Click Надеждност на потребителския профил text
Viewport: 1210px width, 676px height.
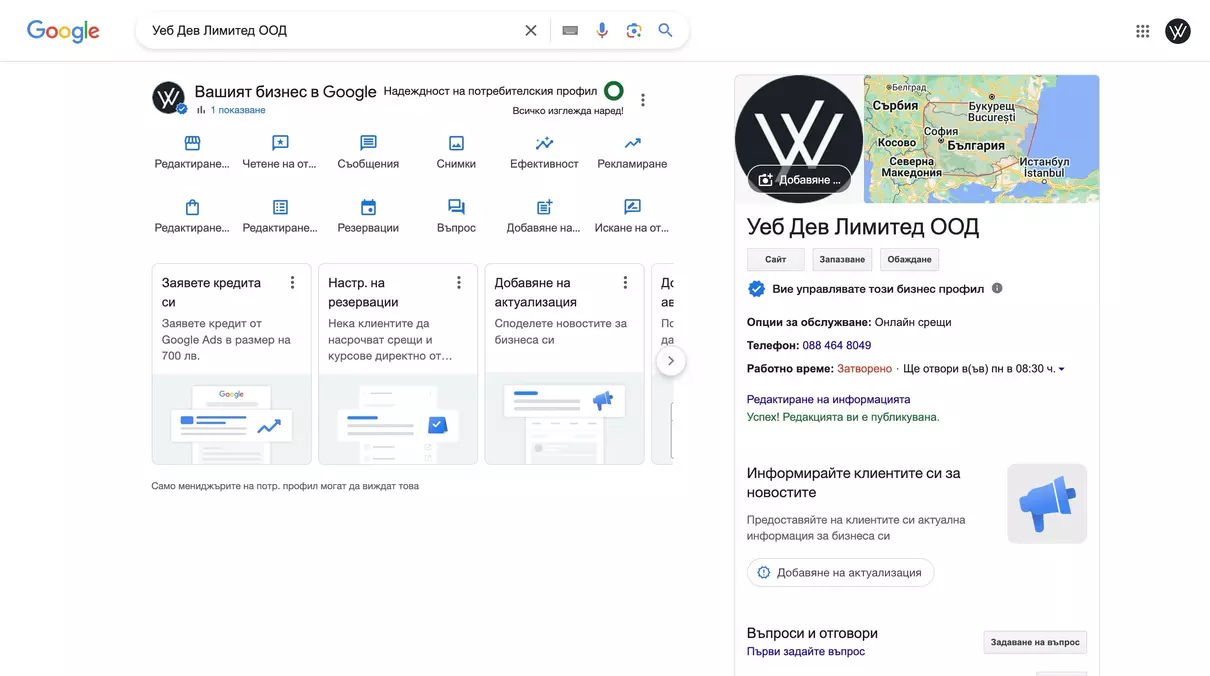tap(490, 91)
